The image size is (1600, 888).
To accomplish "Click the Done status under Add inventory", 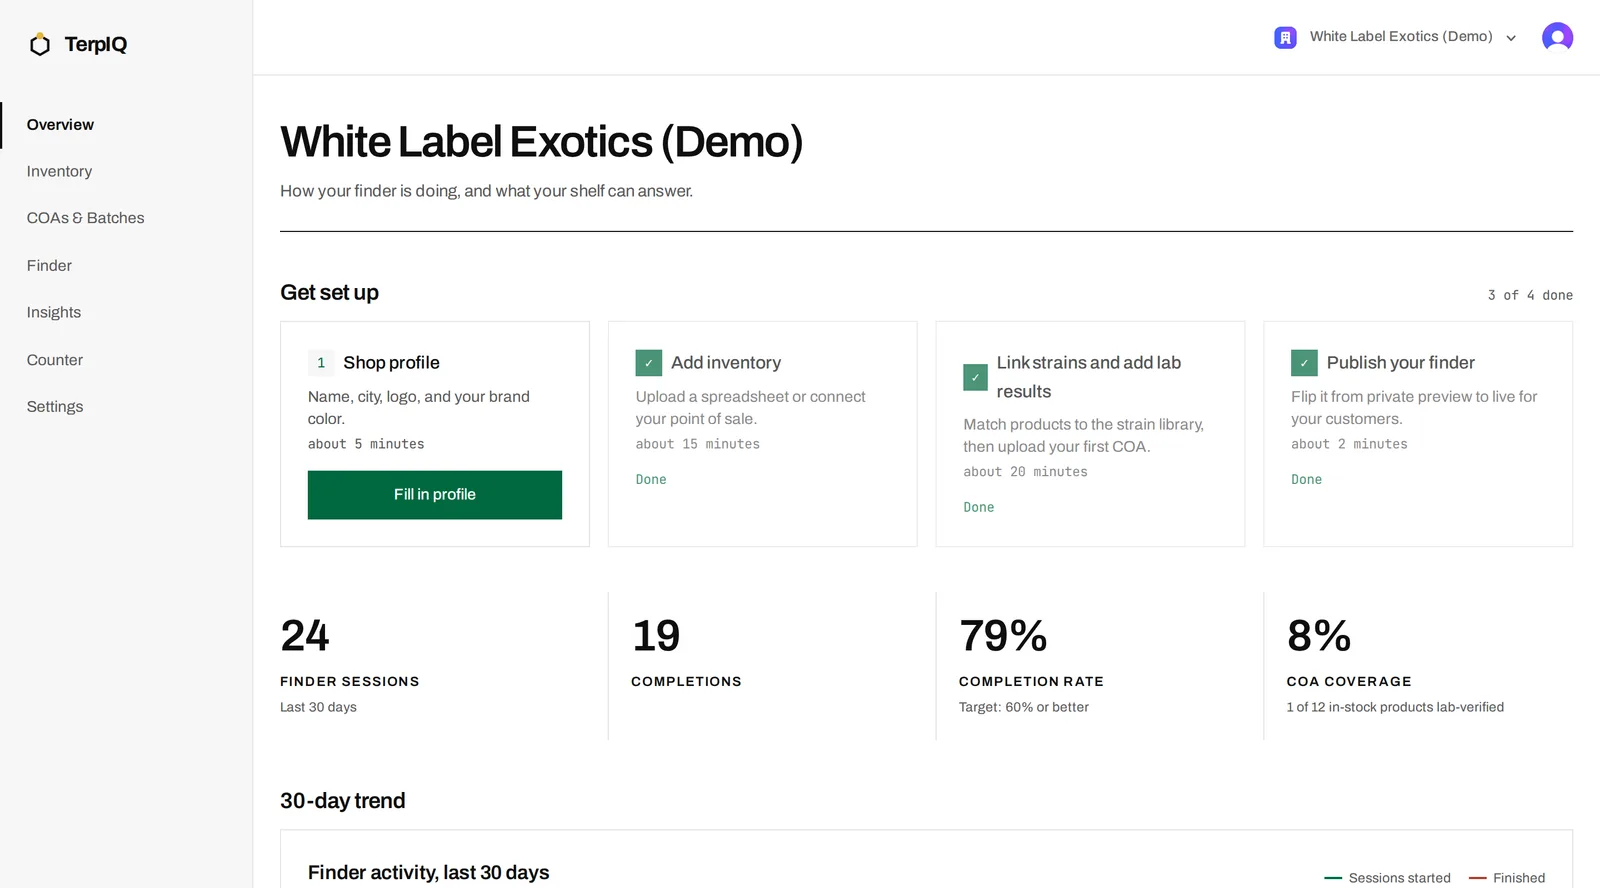I will (x=651, y=480).
